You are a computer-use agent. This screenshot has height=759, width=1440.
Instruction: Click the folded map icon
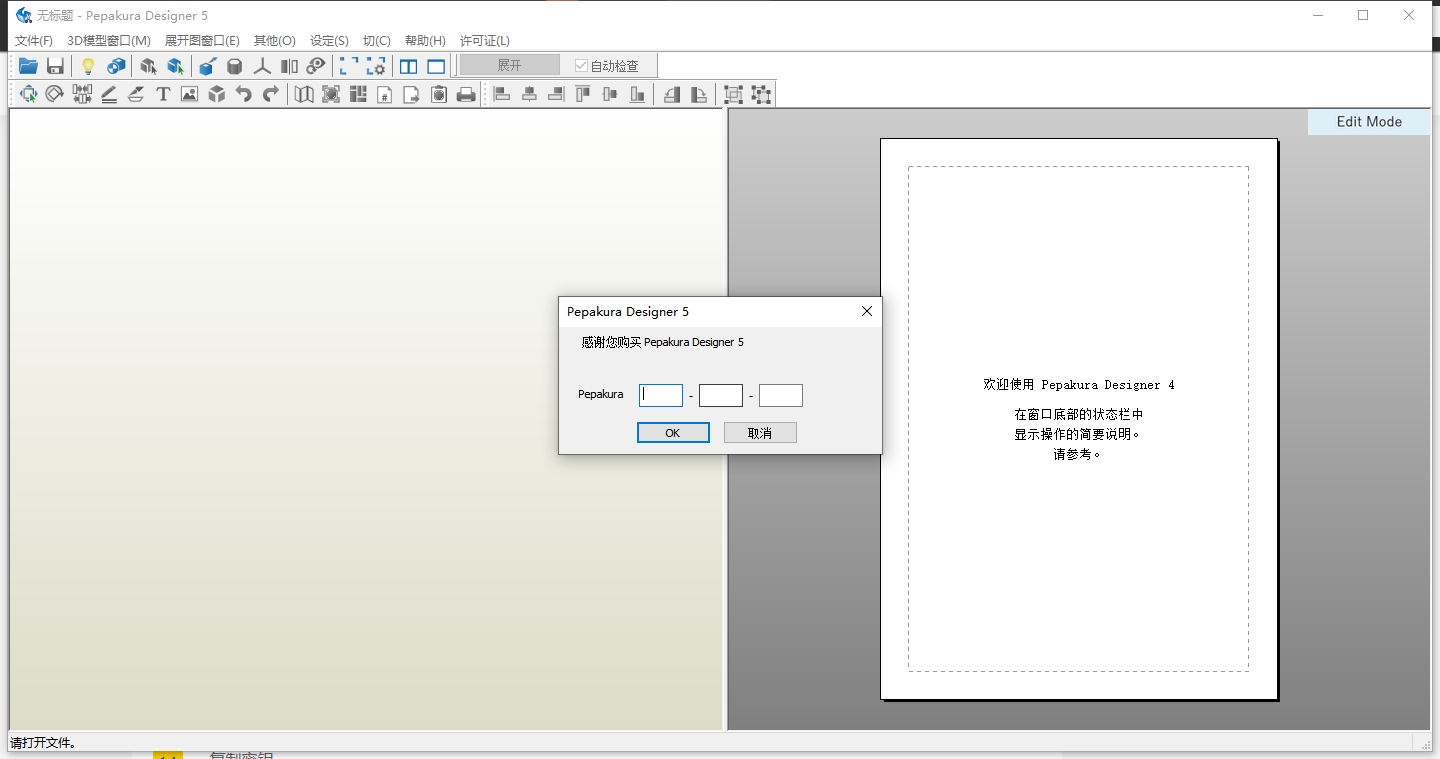(x=304, y=94)
